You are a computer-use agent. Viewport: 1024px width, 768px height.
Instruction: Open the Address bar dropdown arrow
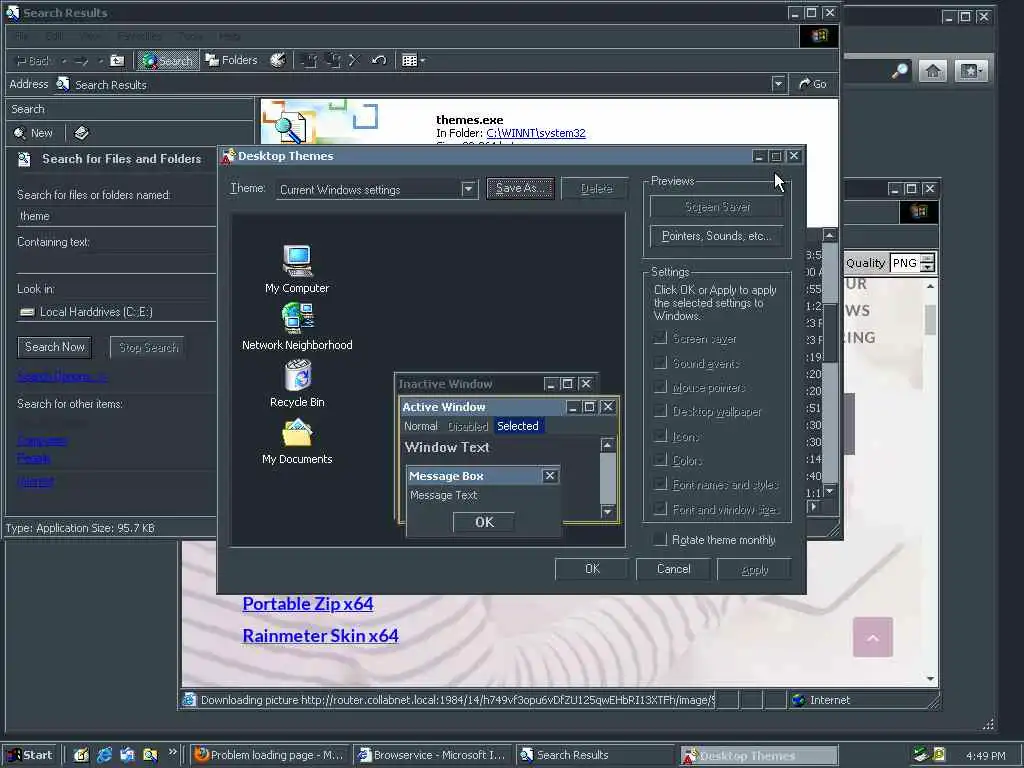pos(778,84)
